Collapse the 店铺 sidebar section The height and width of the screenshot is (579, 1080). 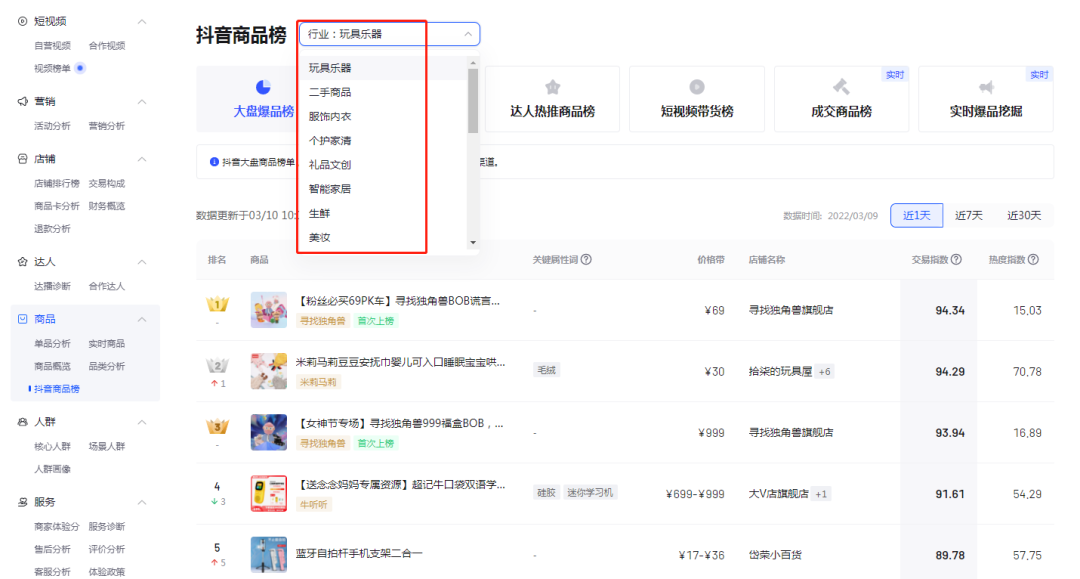tap(142, 159)
